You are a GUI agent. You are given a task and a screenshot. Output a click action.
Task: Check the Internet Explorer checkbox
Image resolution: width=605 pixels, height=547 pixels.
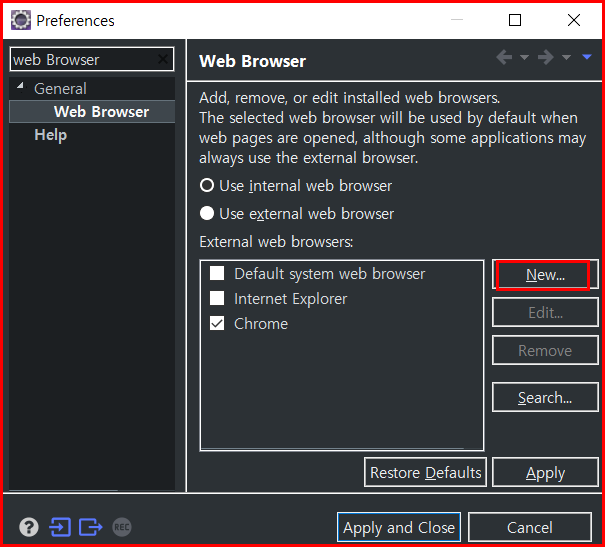tap(217, 298)
